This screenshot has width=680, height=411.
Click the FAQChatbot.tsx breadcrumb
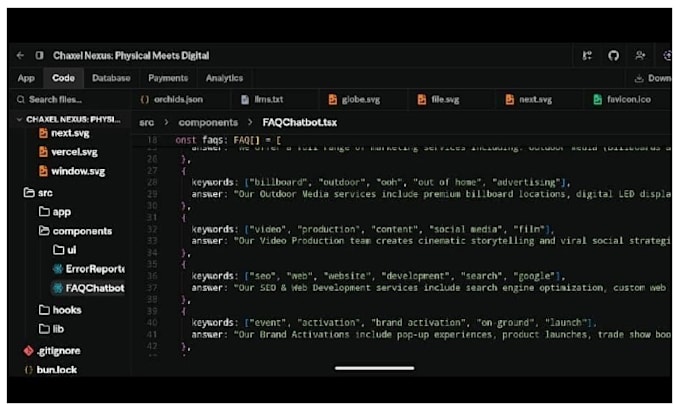pyautogui.click(x=300, y=123)
